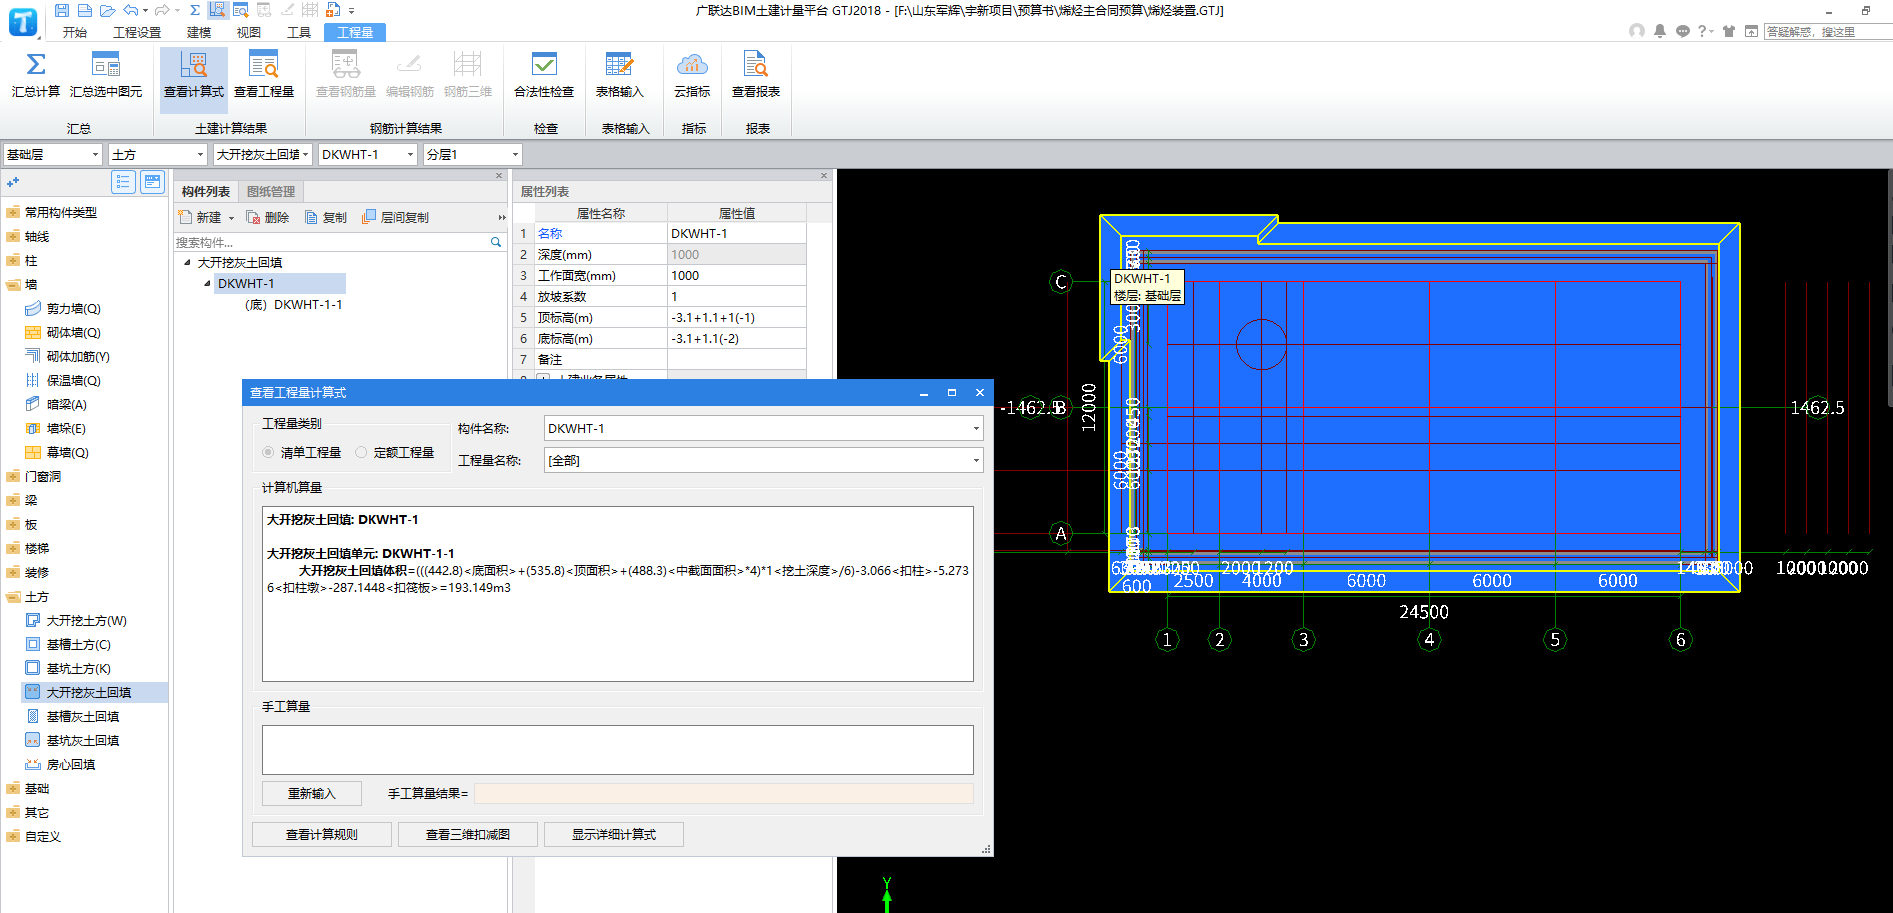
Task: Run 汇总计算 from the ribbon
Action: point(35,75)
